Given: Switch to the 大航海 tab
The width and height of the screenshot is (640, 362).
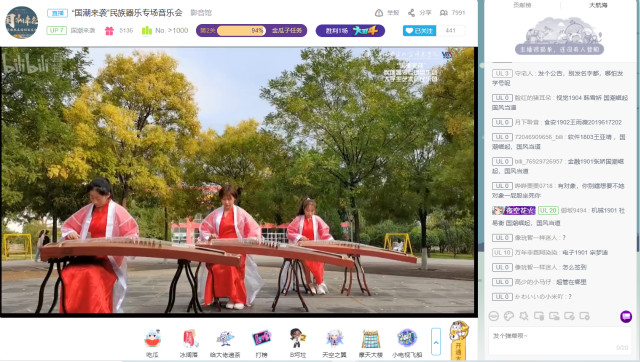Looking at the screenshot, I should point(598,5).
